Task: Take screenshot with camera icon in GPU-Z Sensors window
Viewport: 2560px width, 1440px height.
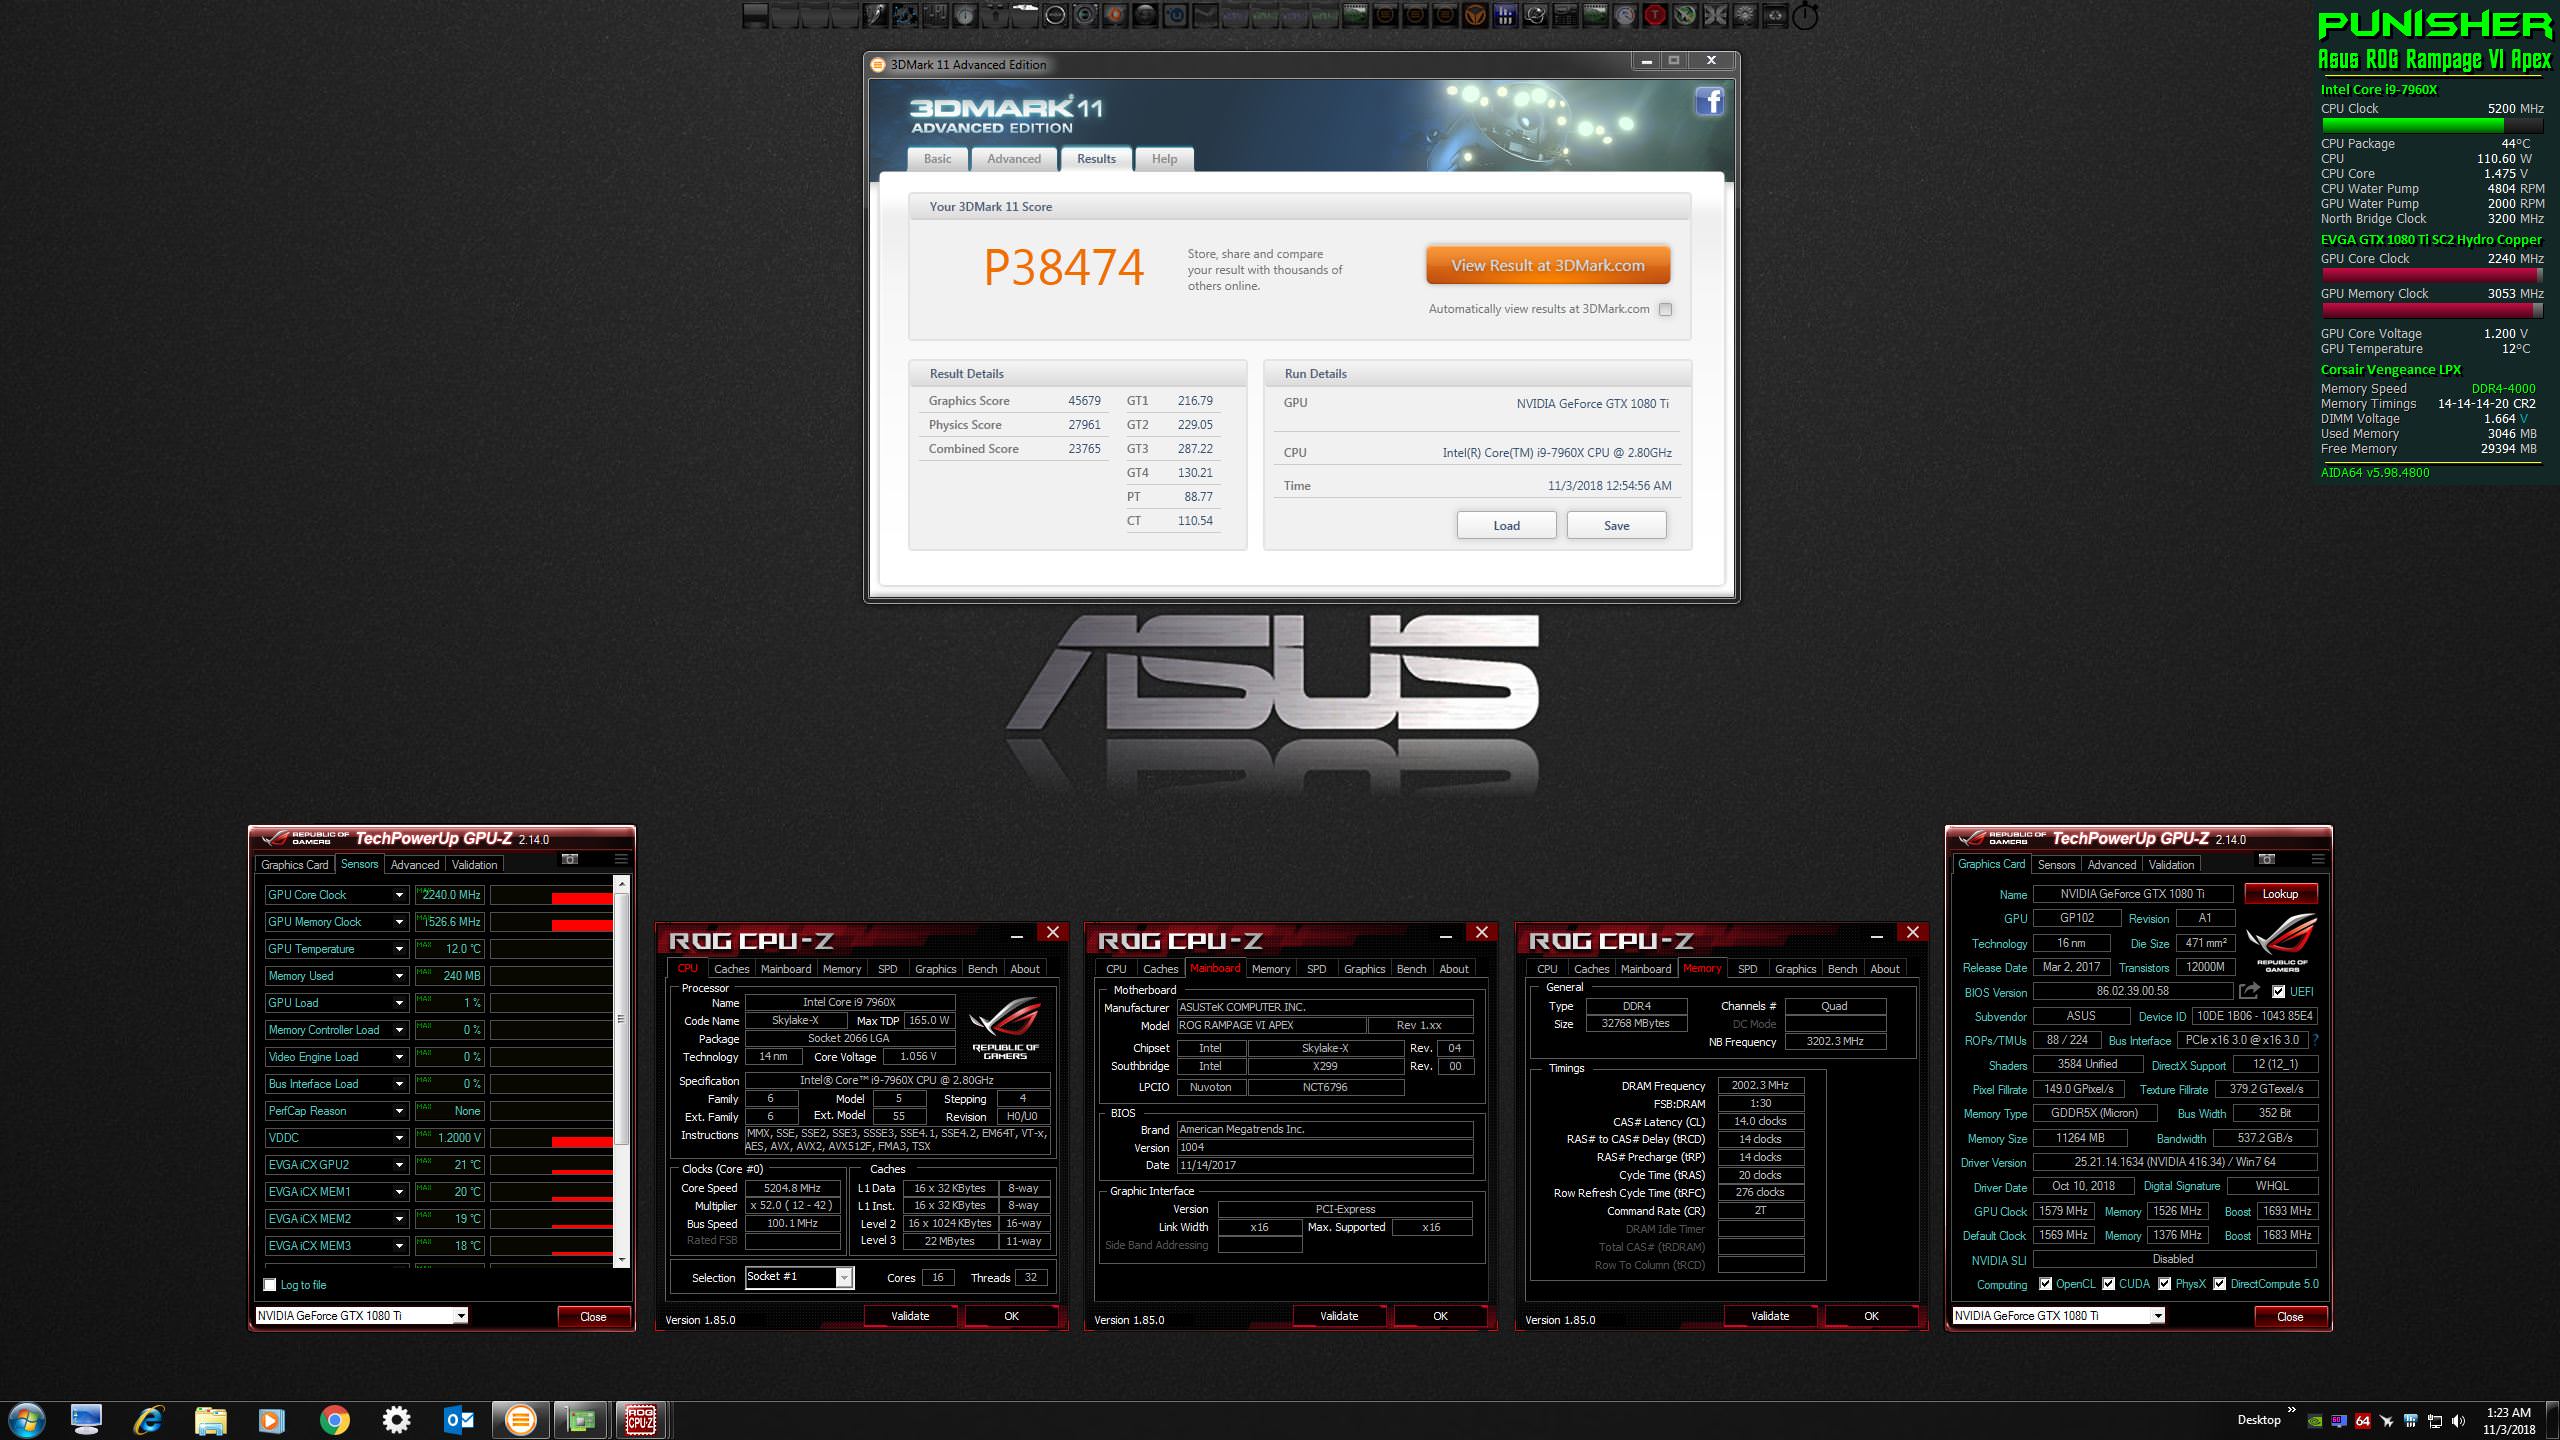Action: coord(570,859)
